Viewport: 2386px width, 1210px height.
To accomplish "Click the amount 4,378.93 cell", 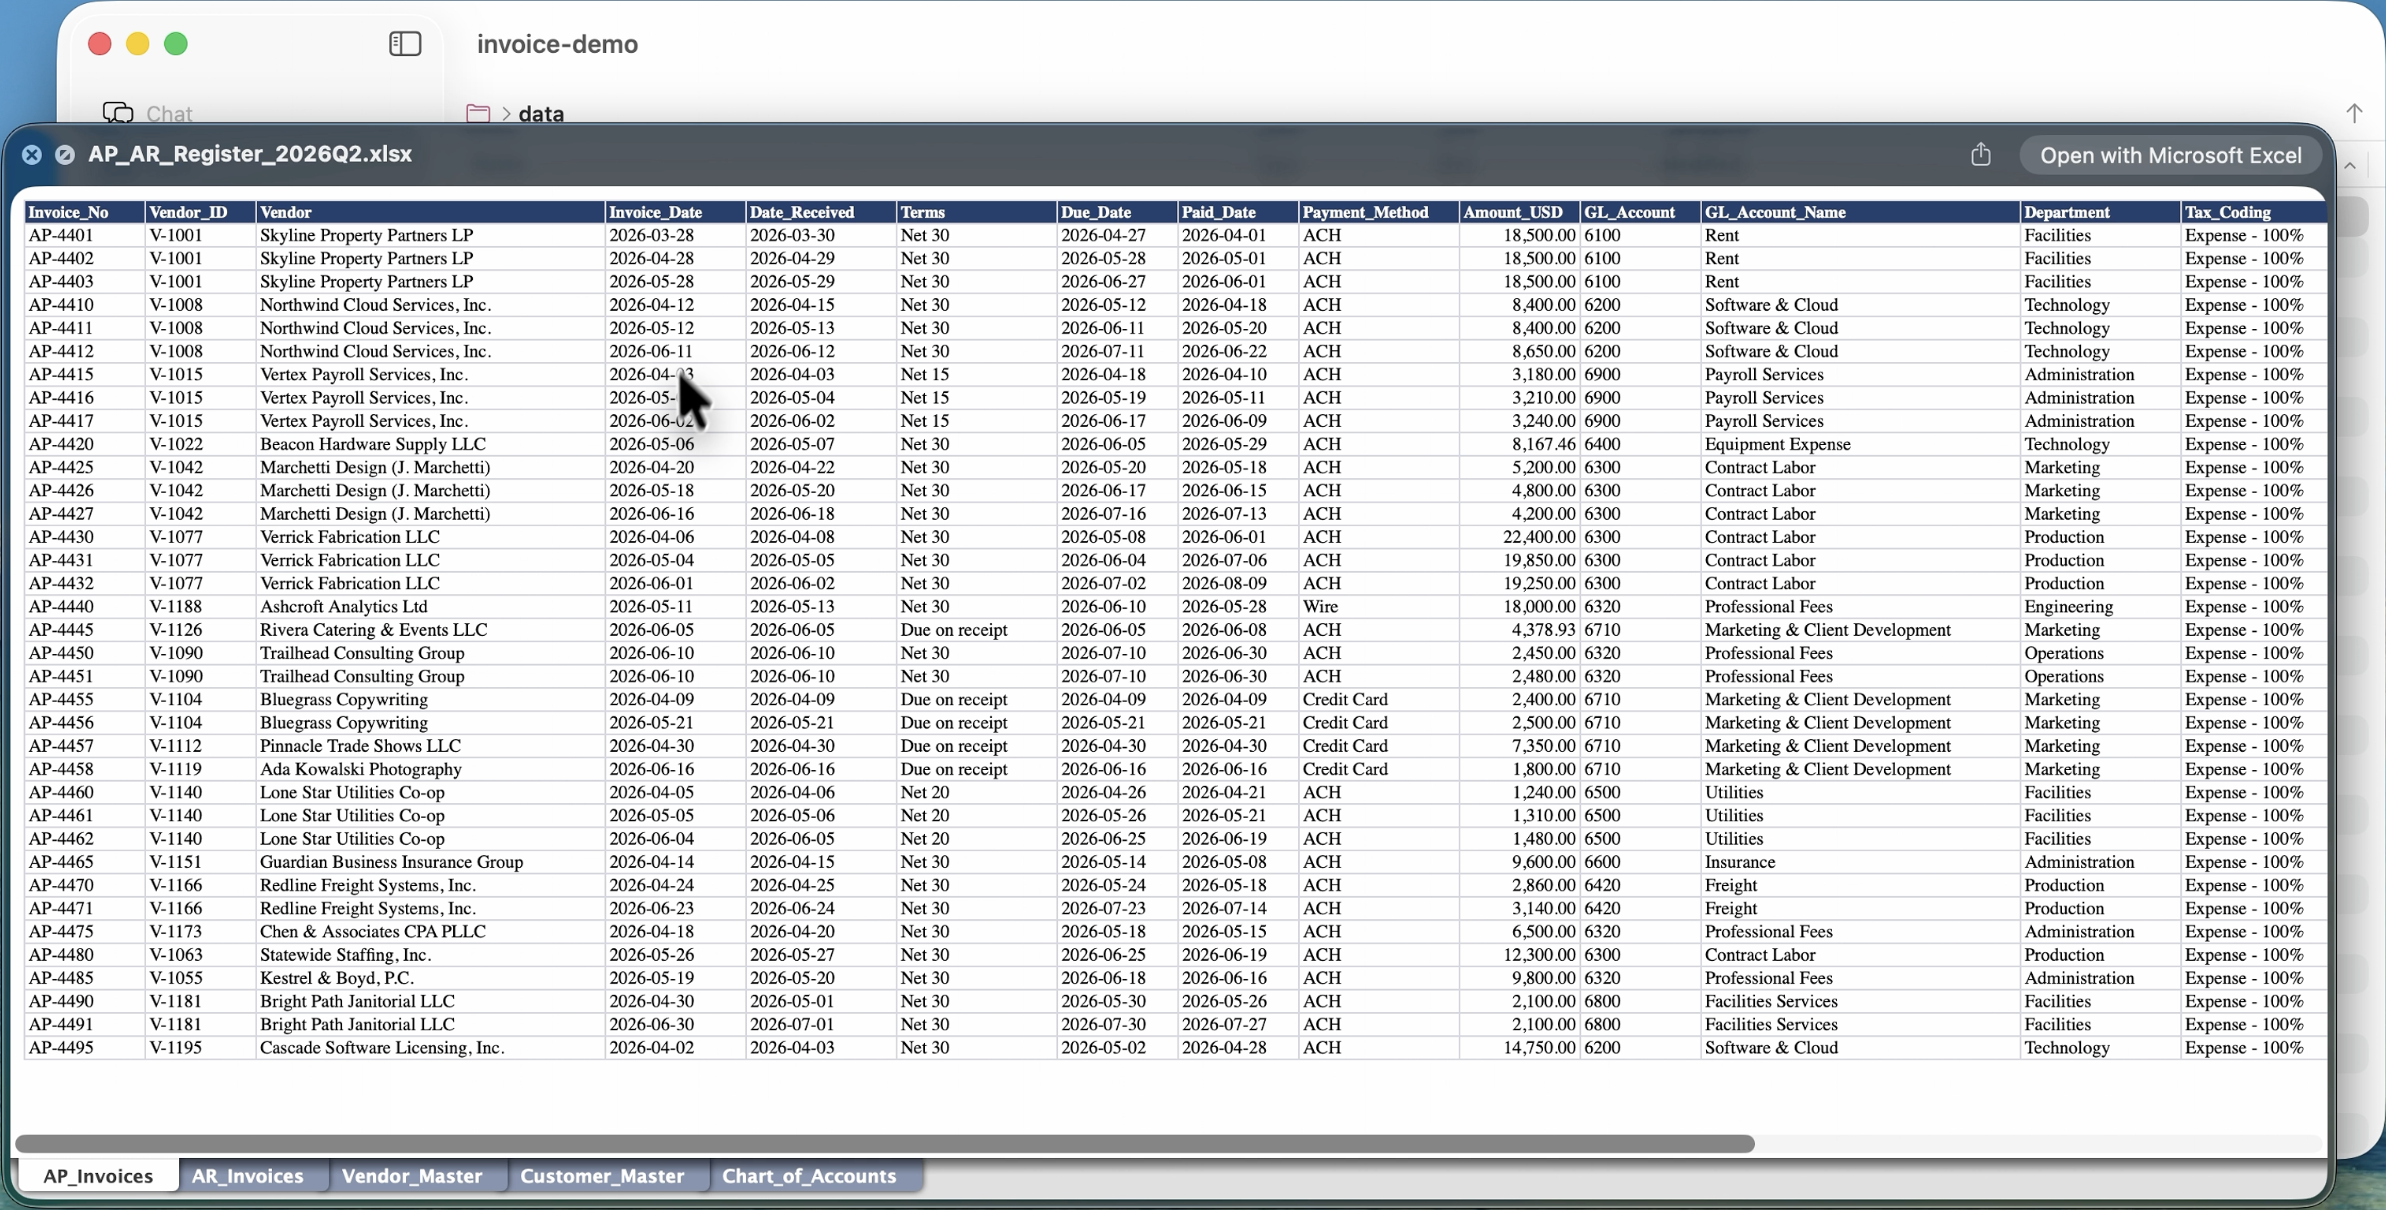I will (x=1519, y=629).
